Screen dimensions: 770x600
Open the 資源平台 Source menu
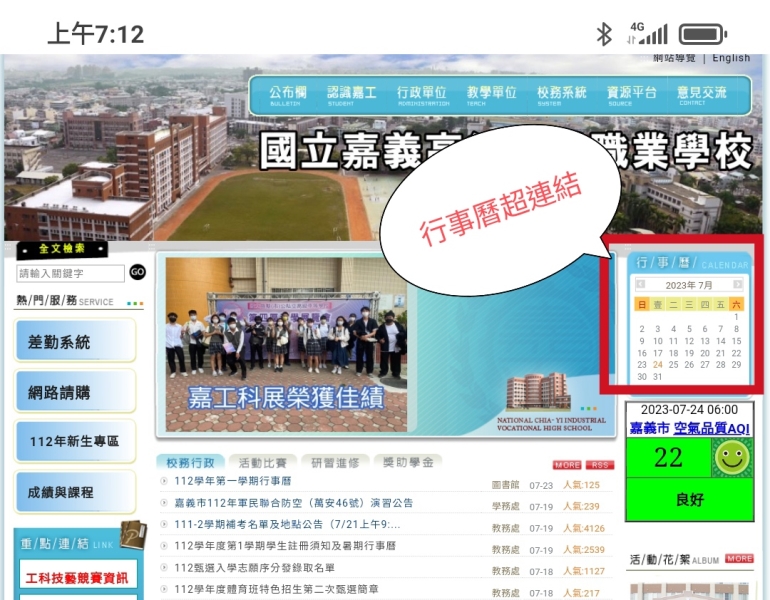pos(631,95)
